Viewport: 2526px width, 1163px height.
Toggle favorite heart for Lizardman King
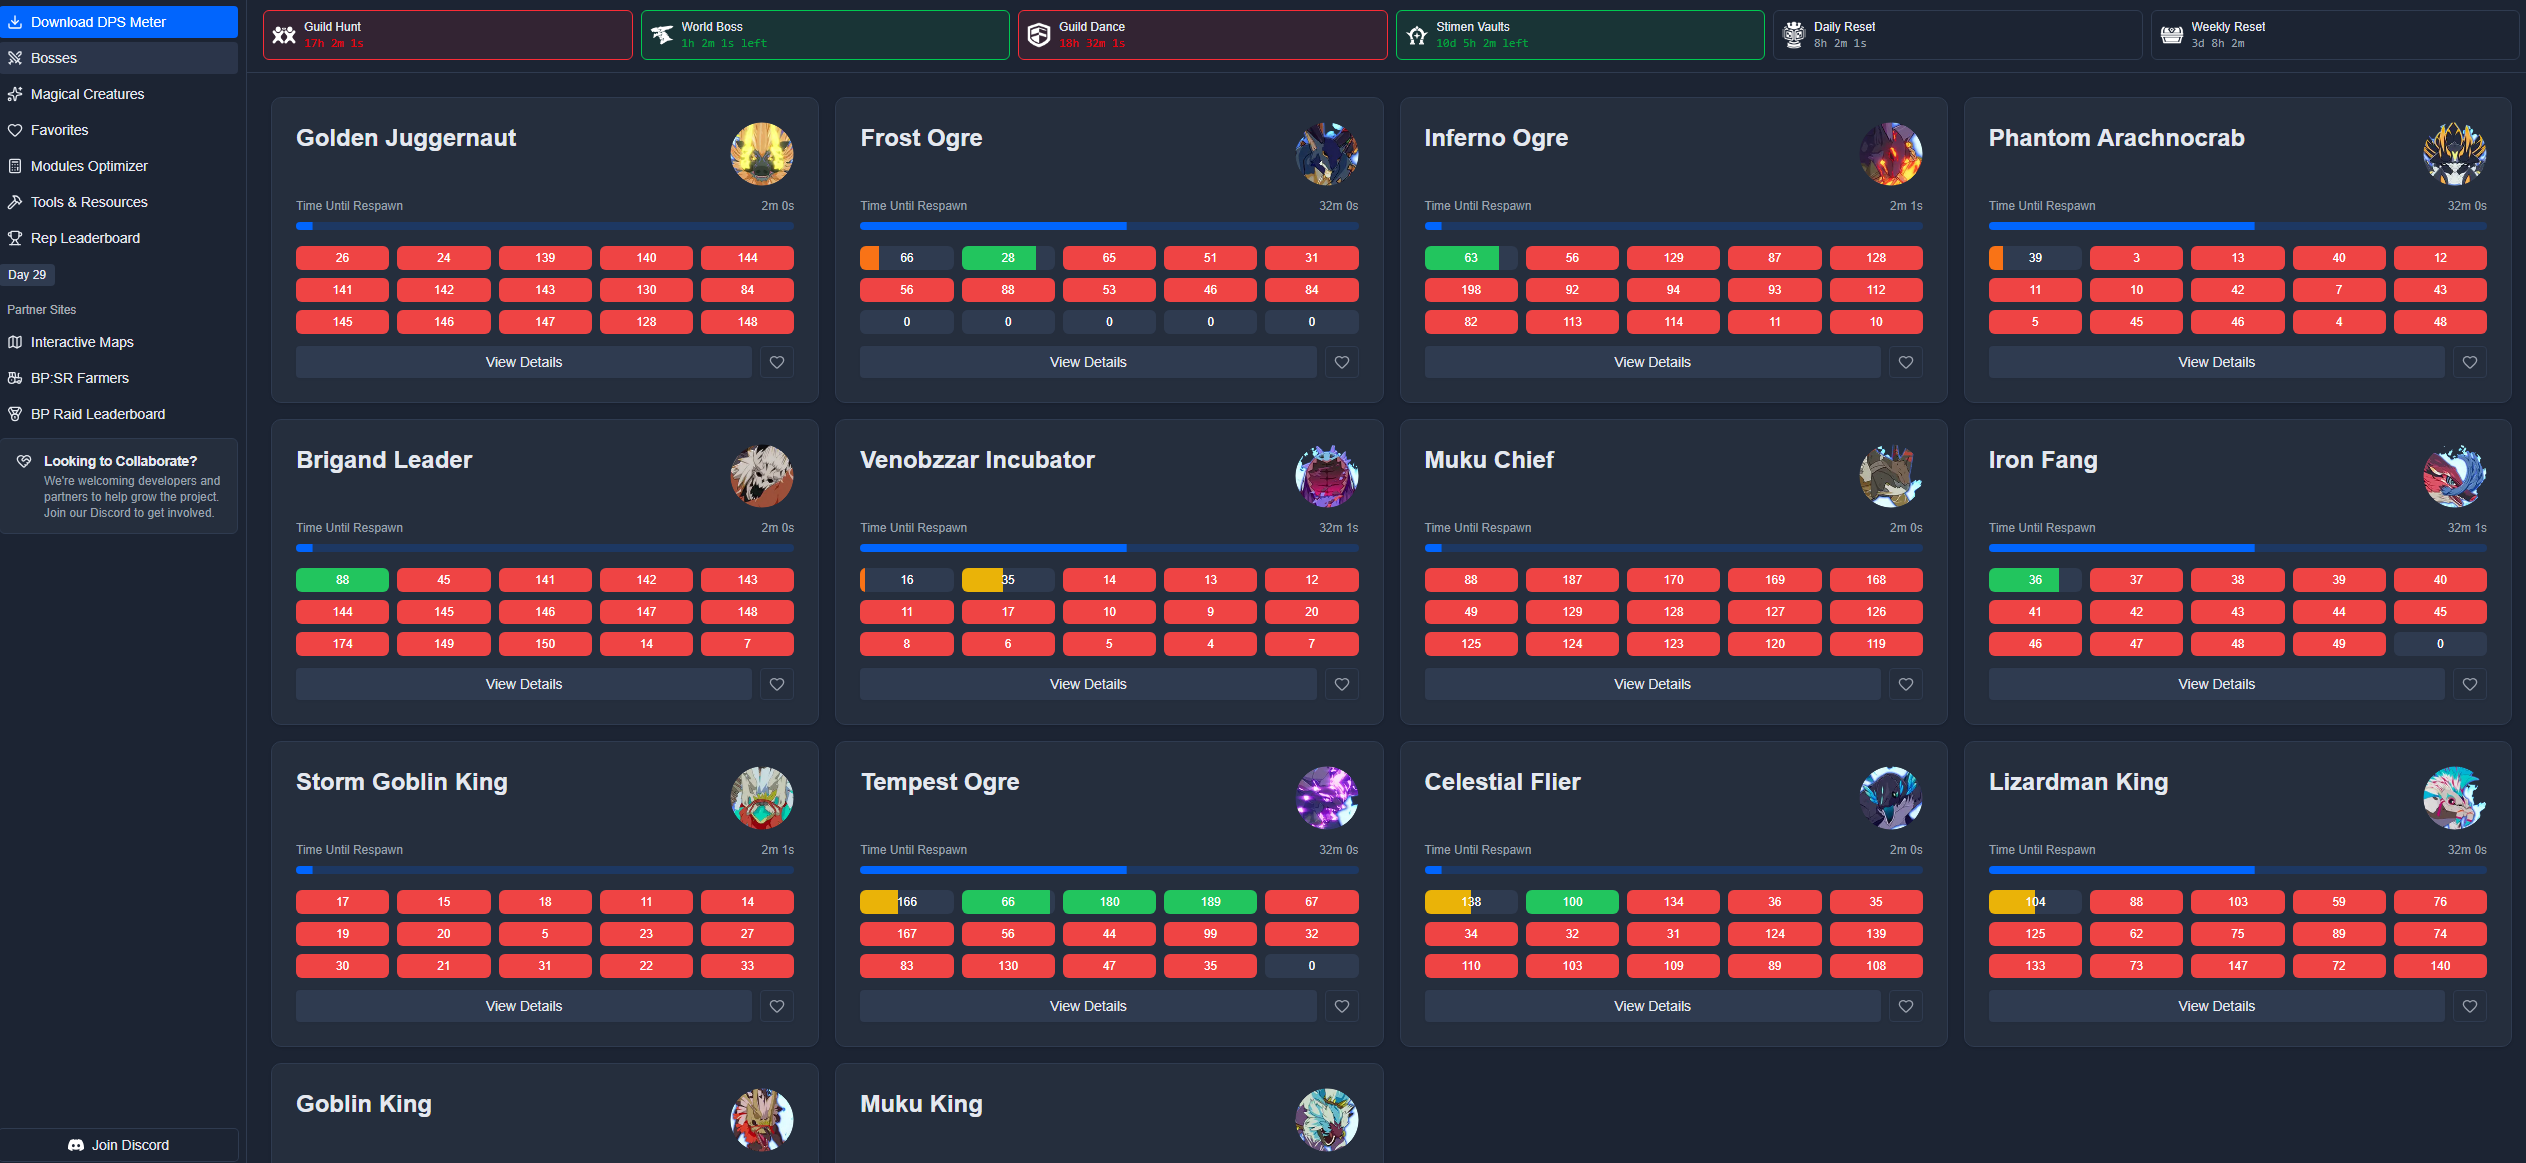[x=2469, y=1006]
